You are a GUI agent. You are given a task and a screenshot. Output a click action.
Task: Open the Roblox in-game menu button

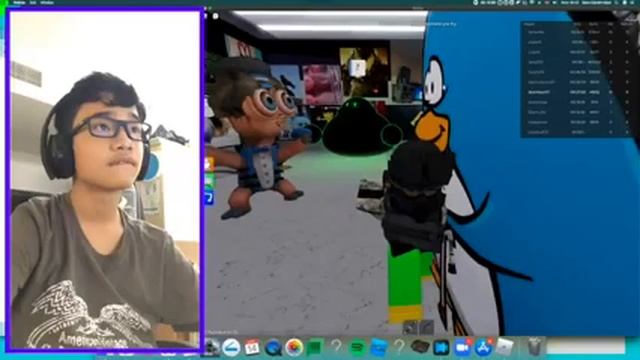click(x=216, y=16)
